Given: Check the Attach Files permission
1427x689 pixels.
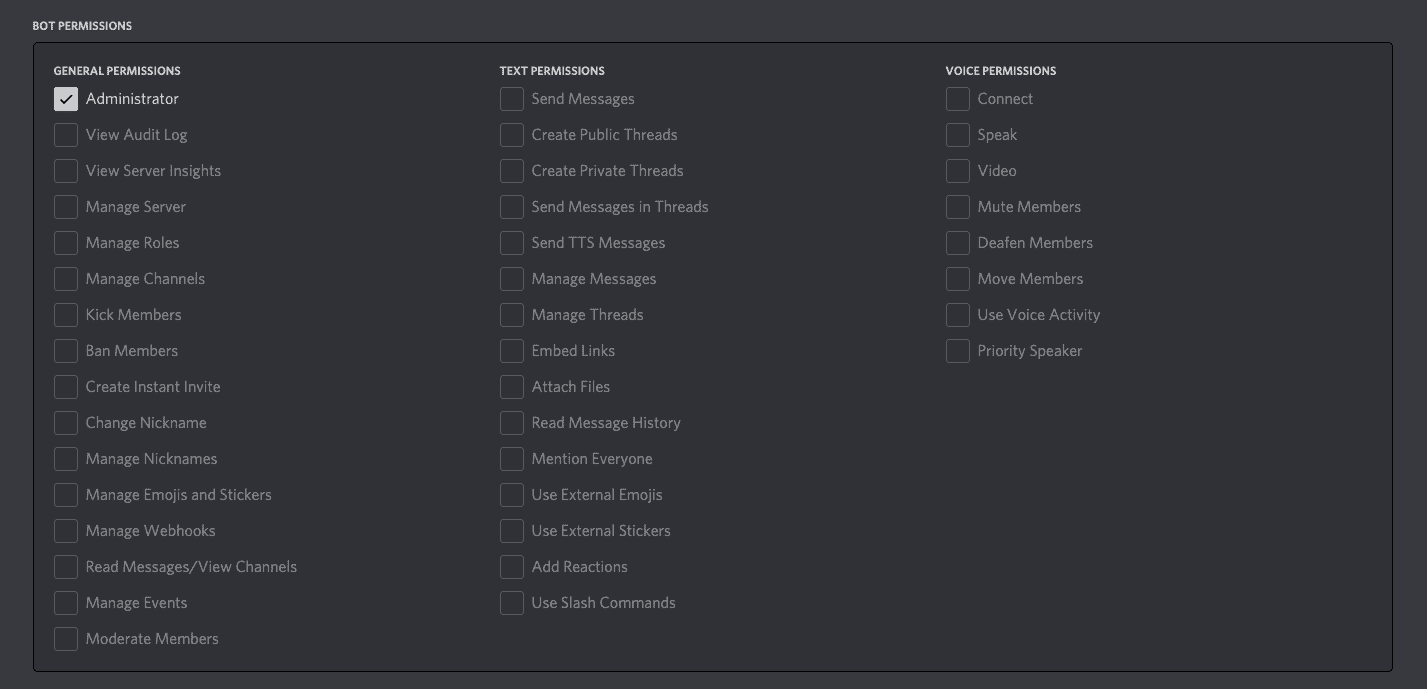Looking at the screenshot, I should tap(512, 386).
